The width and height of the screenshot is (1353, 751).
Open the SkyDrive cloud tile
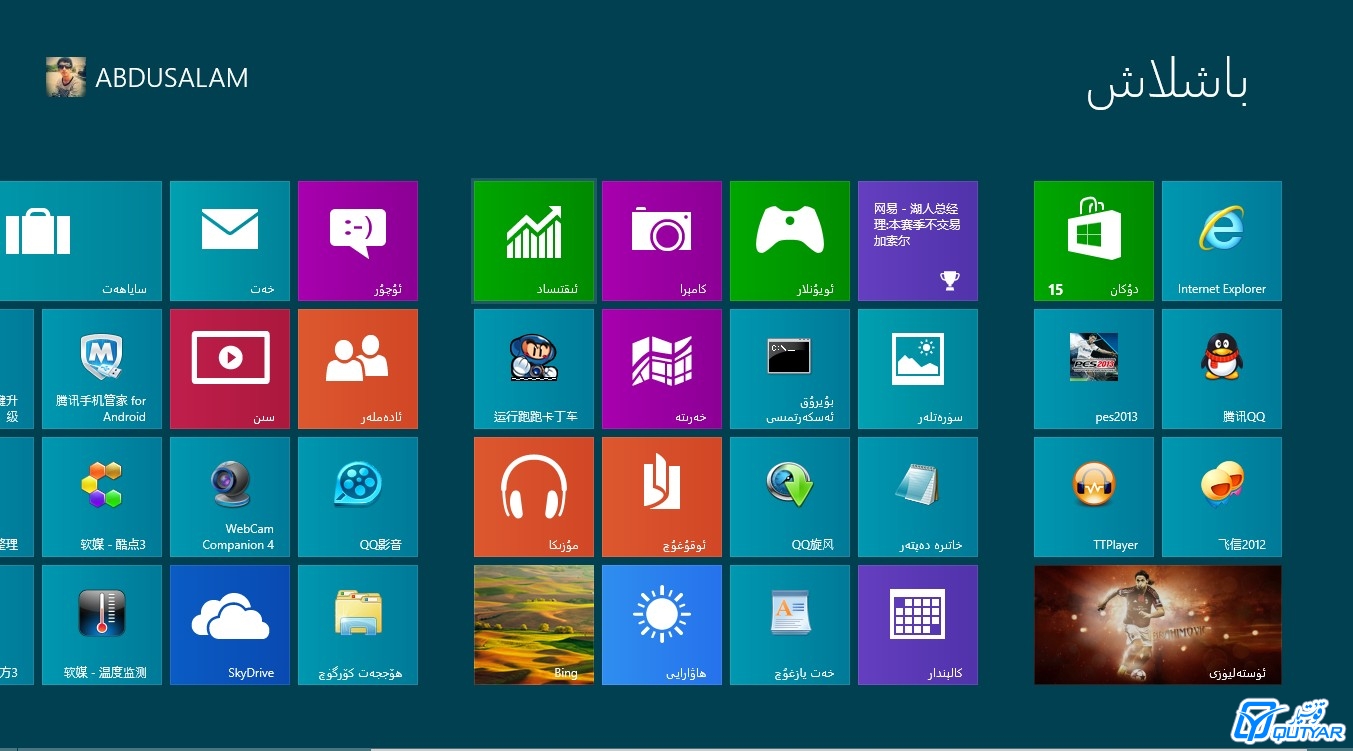coord(230,625)
